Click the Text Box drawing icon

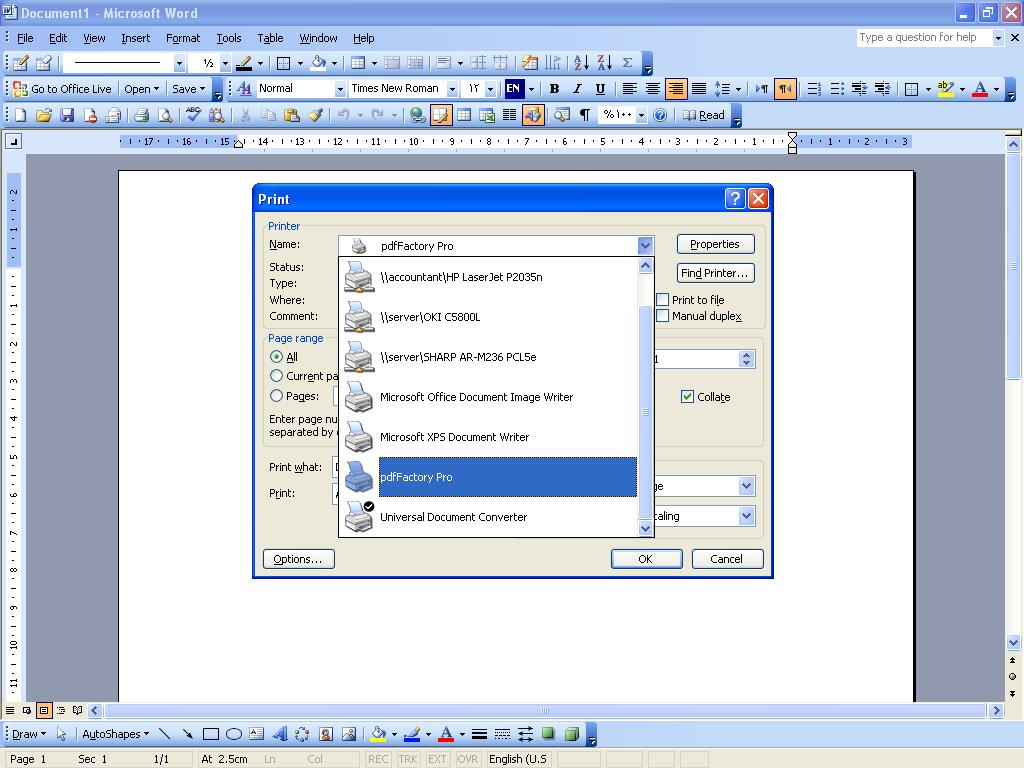click(257, 734)
